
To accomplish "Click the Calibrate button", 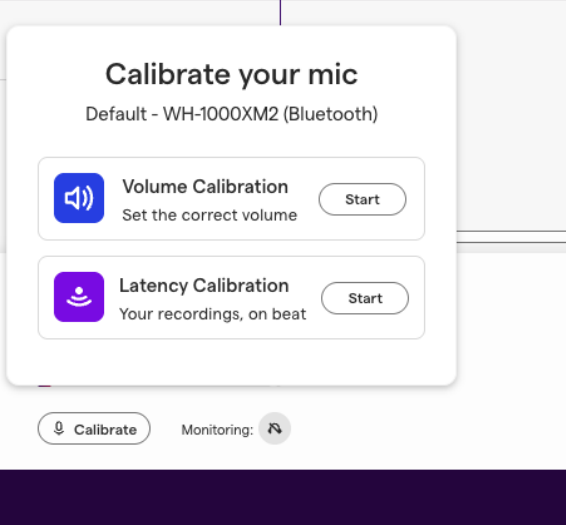I will [x=94, y=429].
